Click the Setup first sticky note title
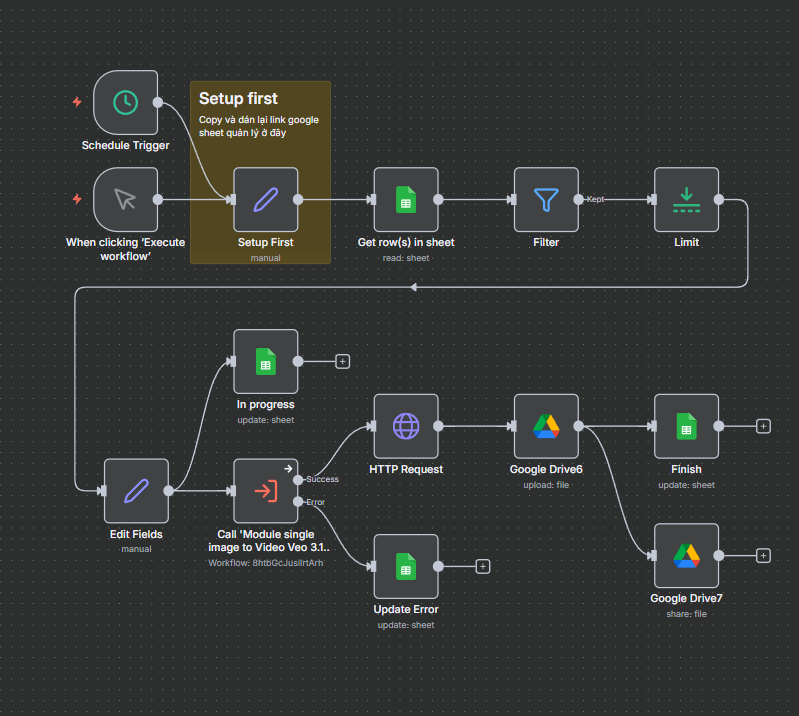The image size is (799, 716). coord(238,98)
